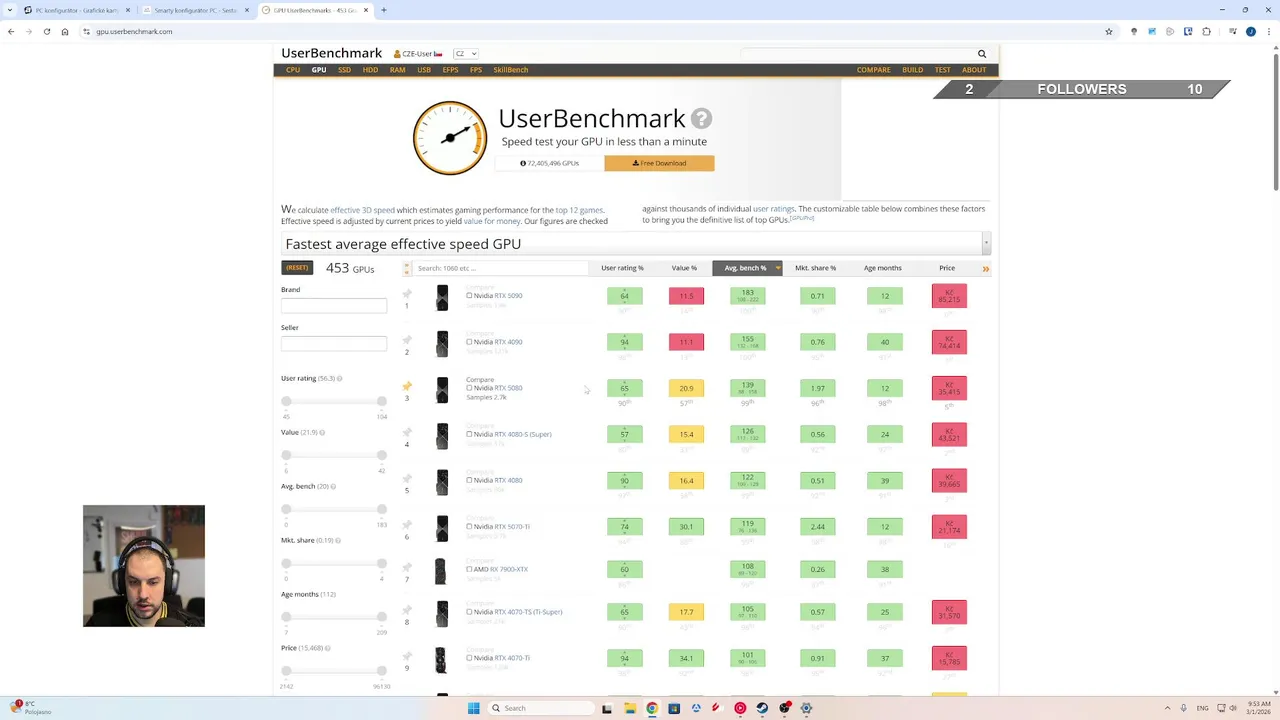Adjust the Avg. bench range slider

tap(334, 509)
